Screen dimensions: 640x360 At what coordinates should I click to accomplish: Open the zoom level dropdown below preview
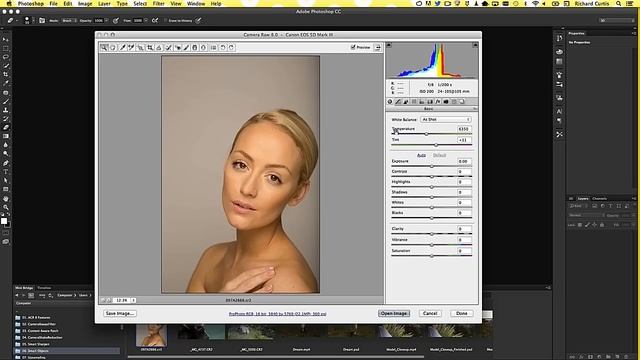(133, 300)
